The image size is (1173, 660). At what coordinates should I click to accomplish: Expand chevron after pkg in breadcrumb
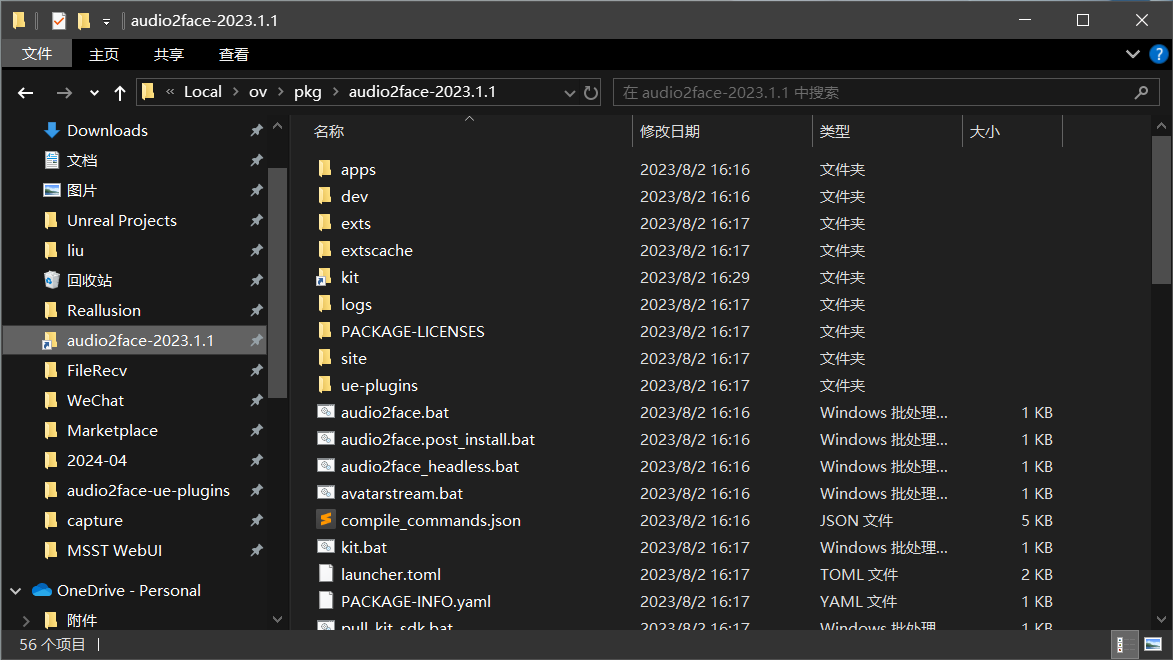[x=335, y=92]
